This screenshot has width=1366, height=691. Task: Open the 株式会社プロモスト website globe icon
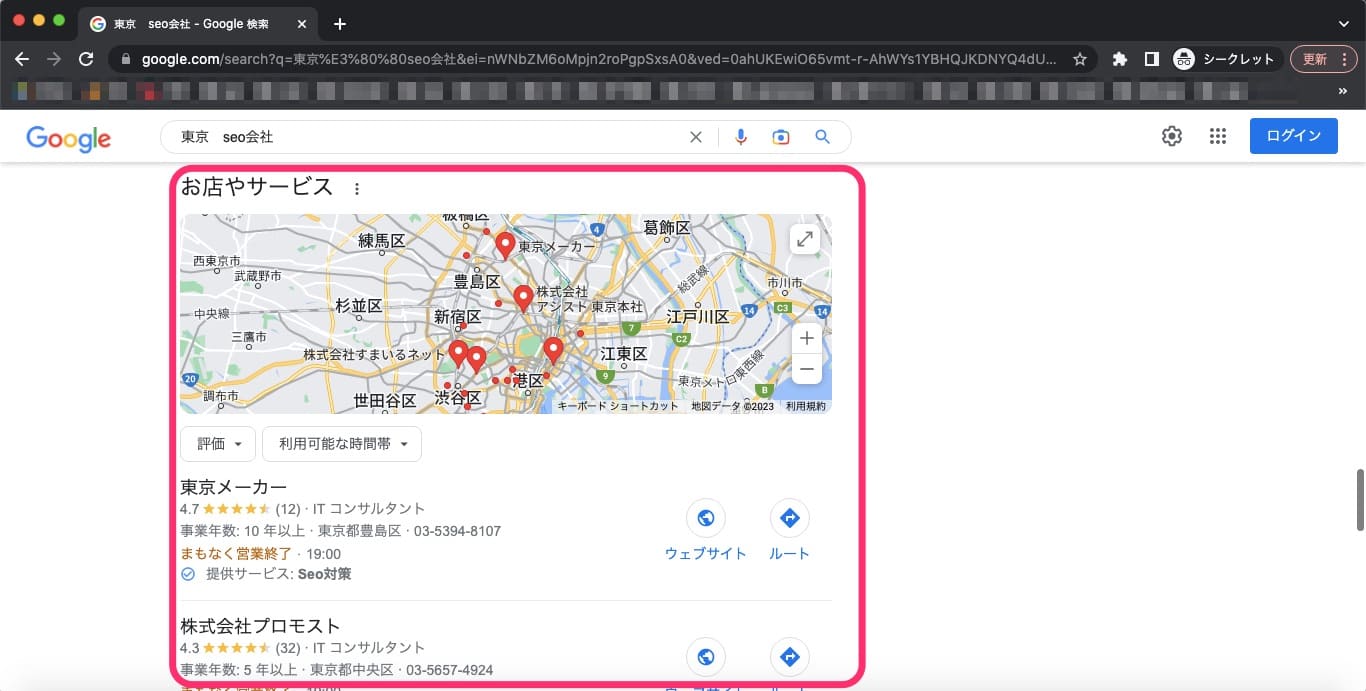point(706,657)
